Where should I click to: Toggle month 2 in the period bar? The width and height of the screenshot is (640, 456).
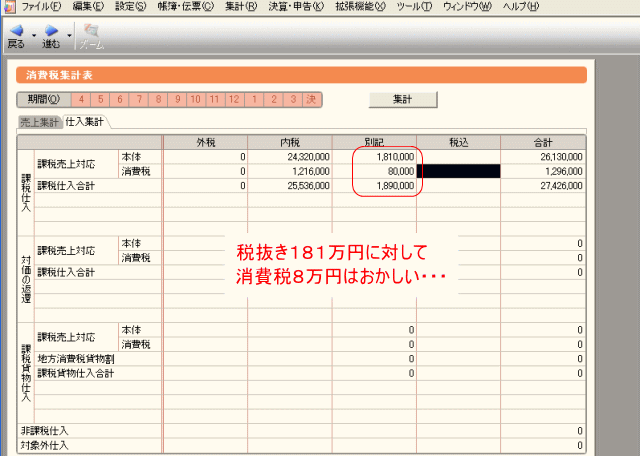pyautogui.click(x=274, y=100)
